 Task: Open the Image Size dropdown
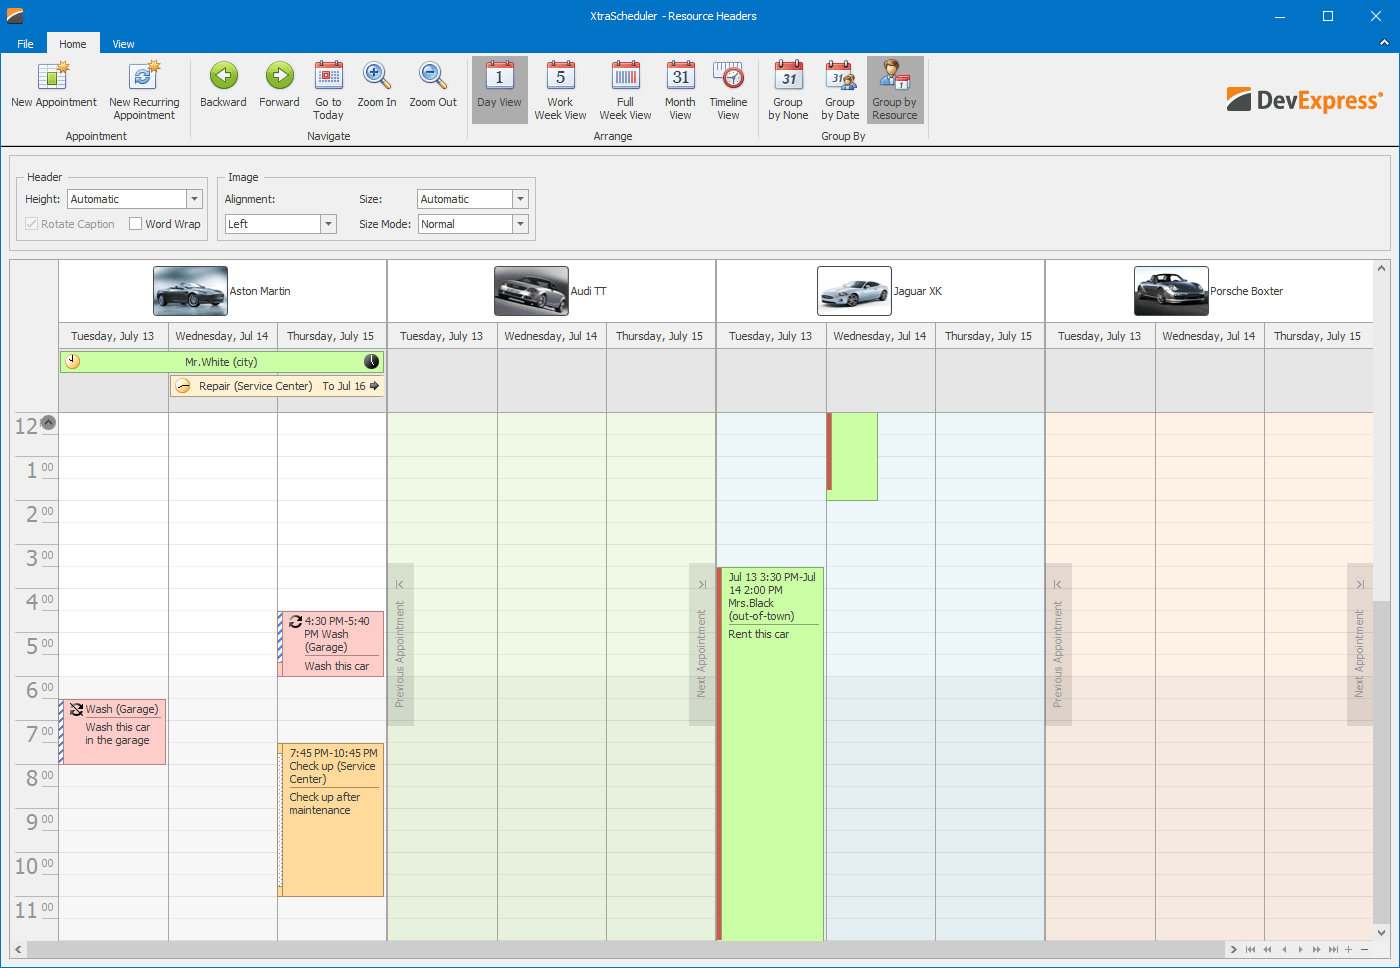point(520,199)
